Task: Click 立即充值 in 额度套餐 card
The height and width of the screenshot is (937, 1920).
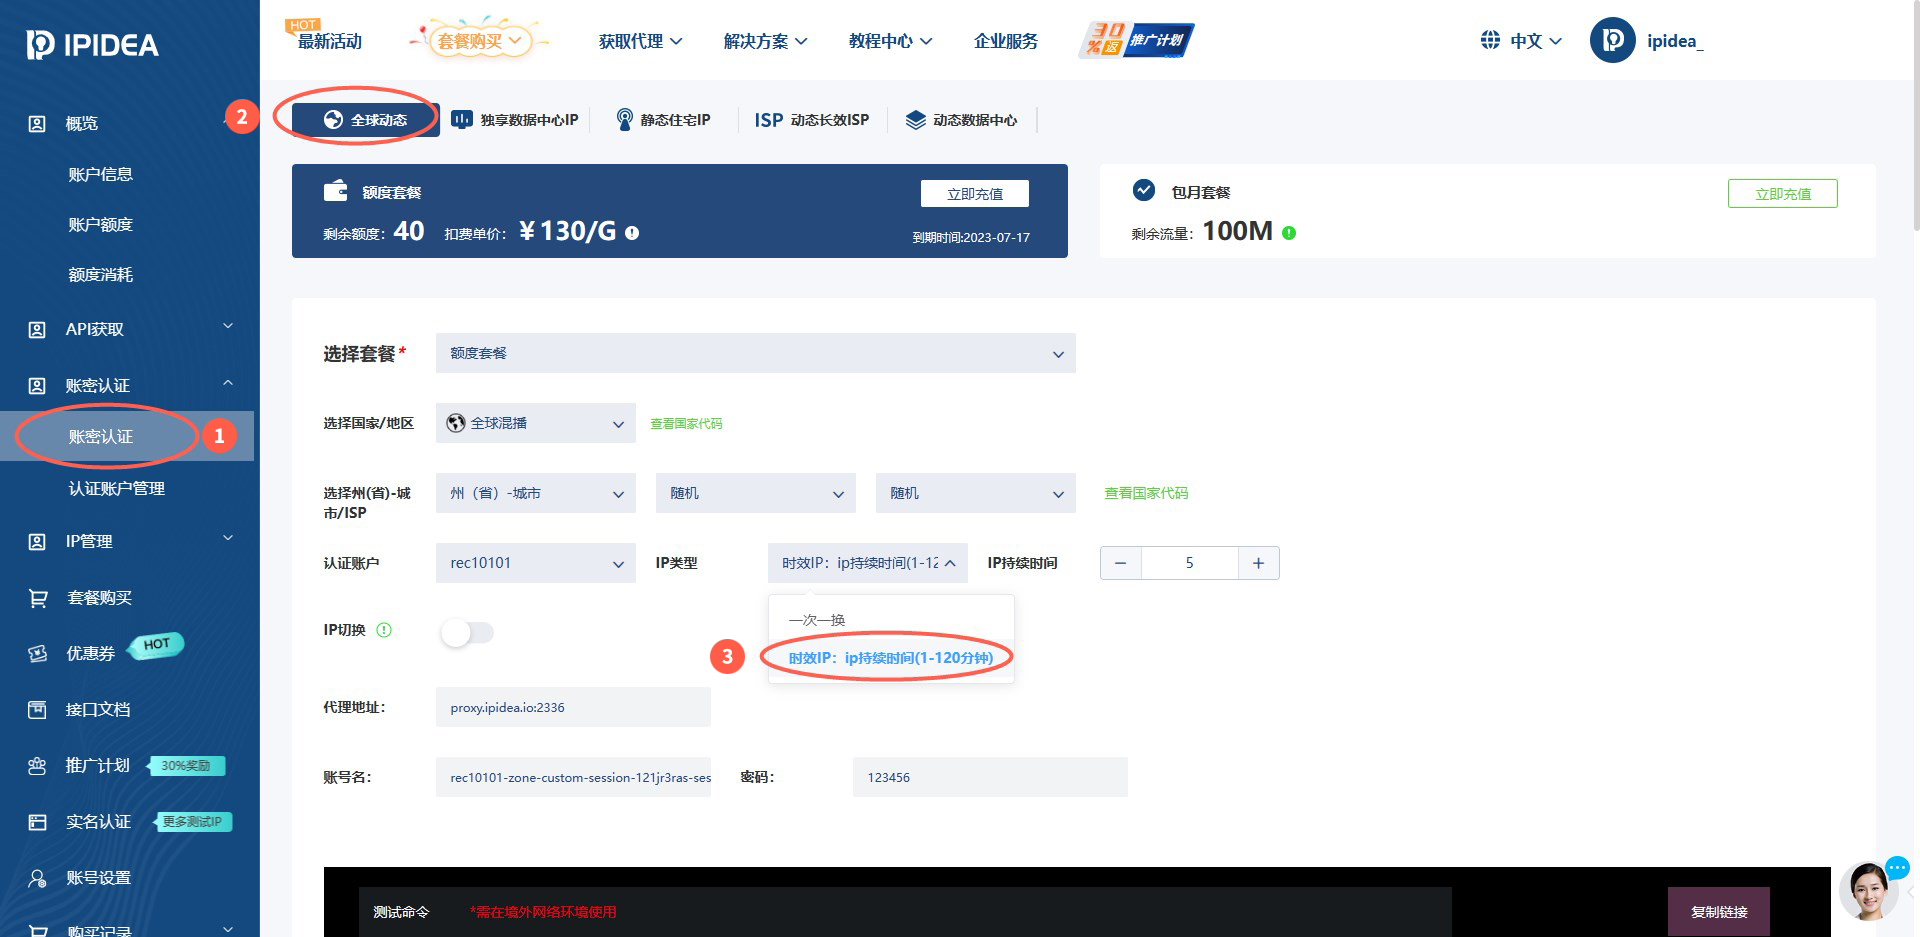Action: pyautogui.click(x=975, y=194)
